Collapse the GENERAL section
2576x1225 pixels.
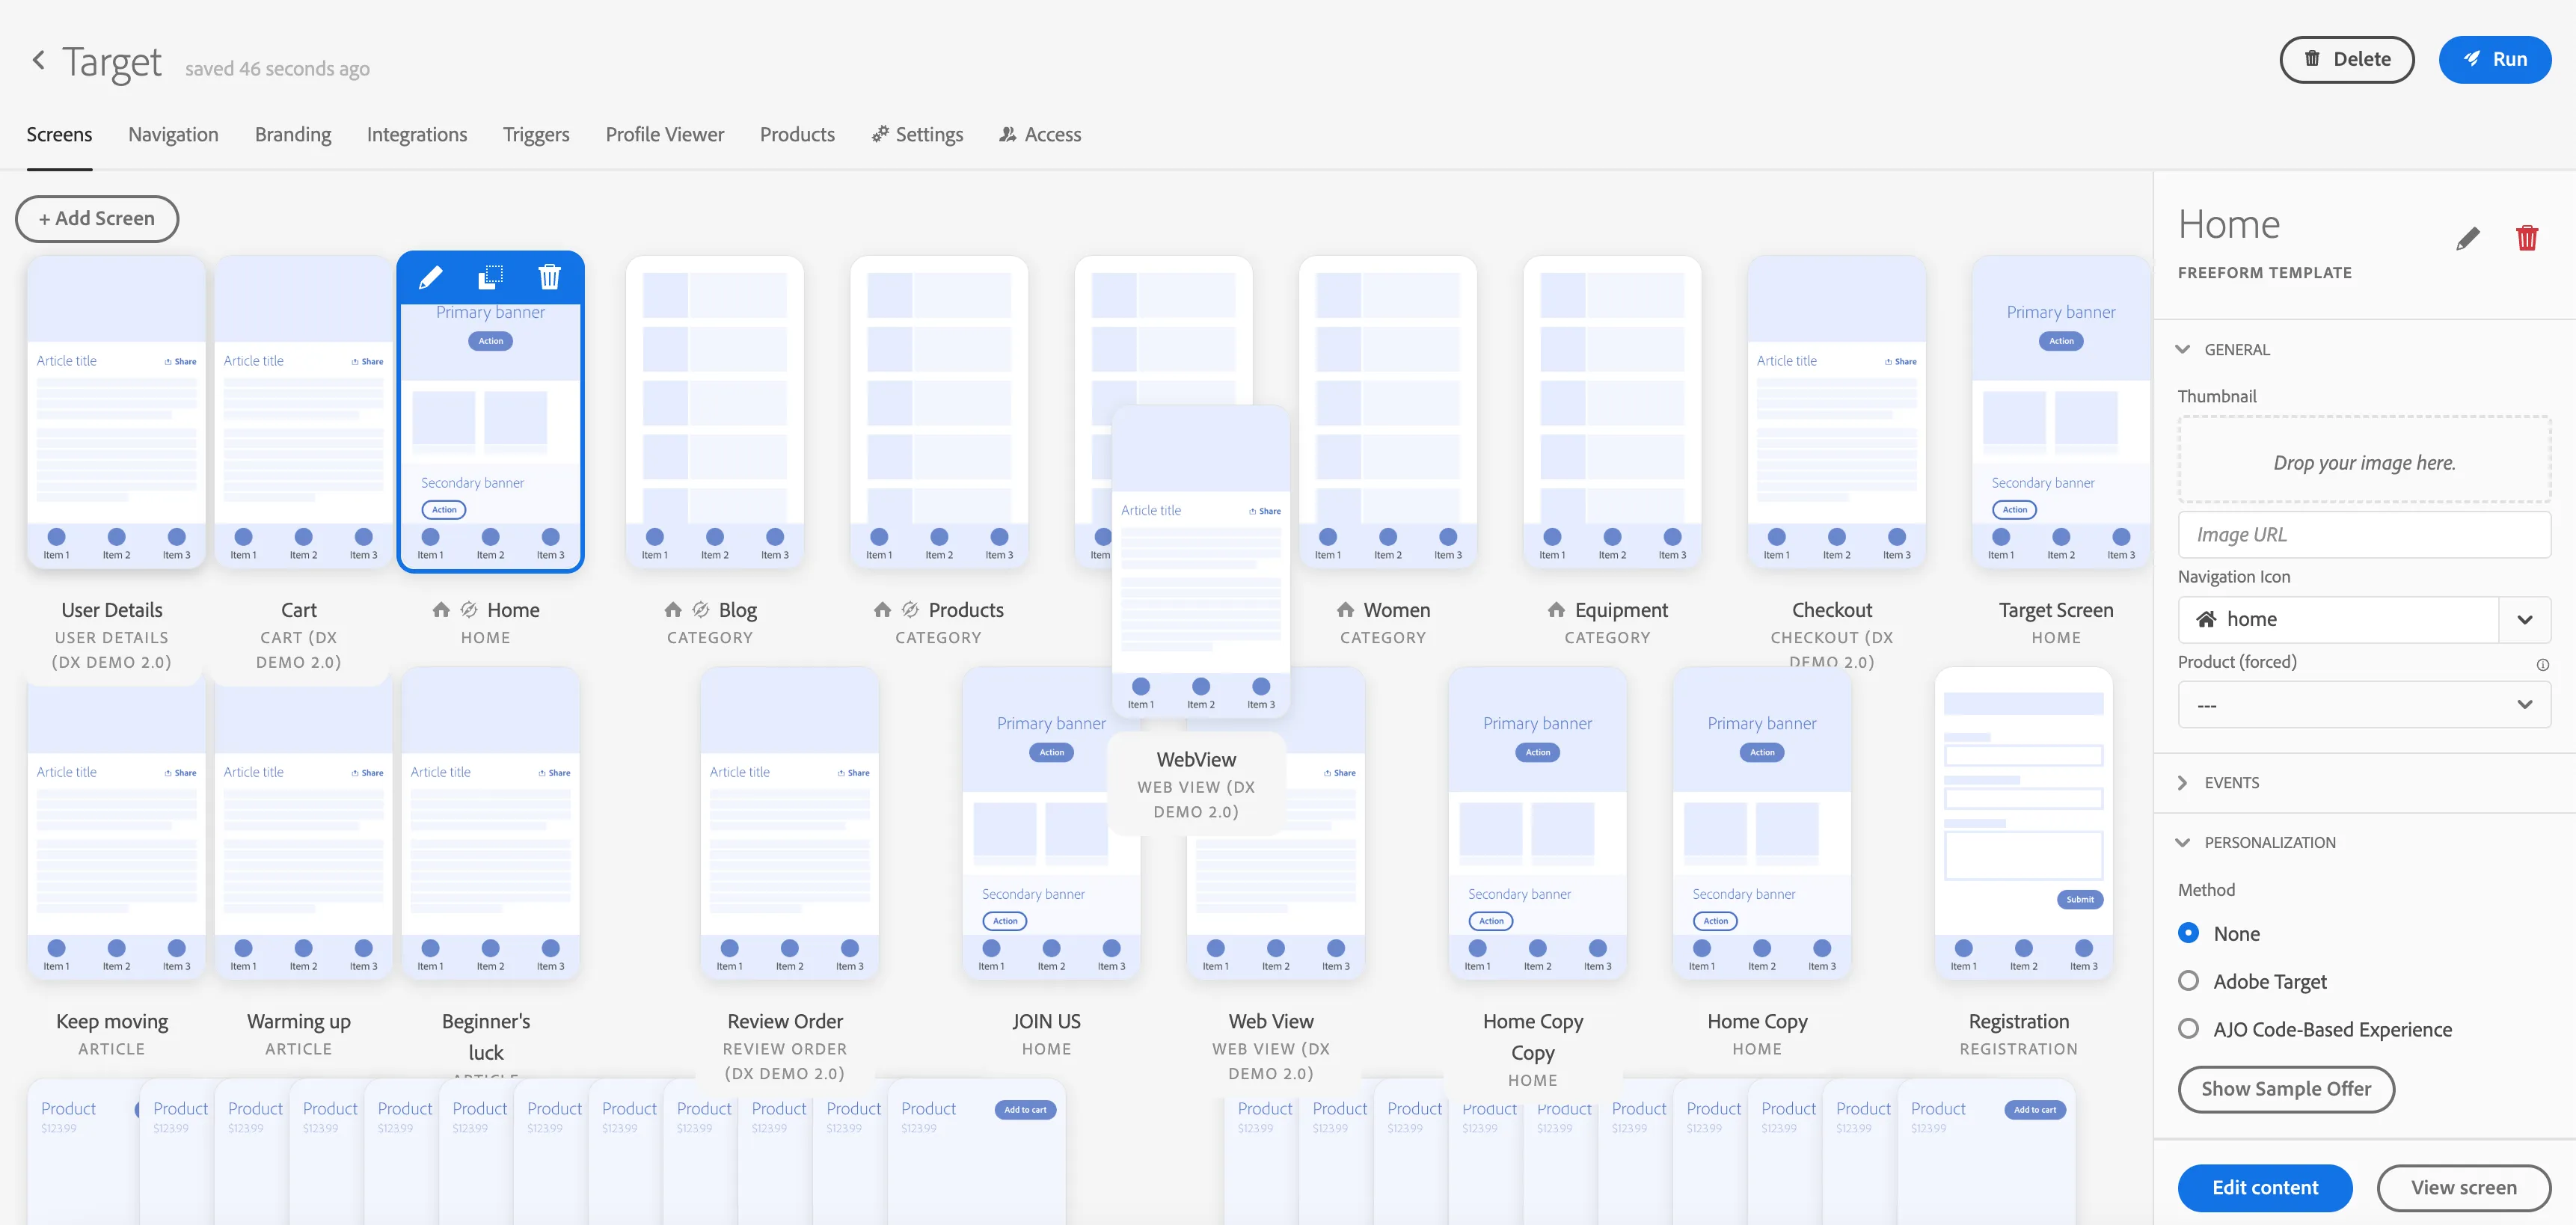(x=2182, y=349)
